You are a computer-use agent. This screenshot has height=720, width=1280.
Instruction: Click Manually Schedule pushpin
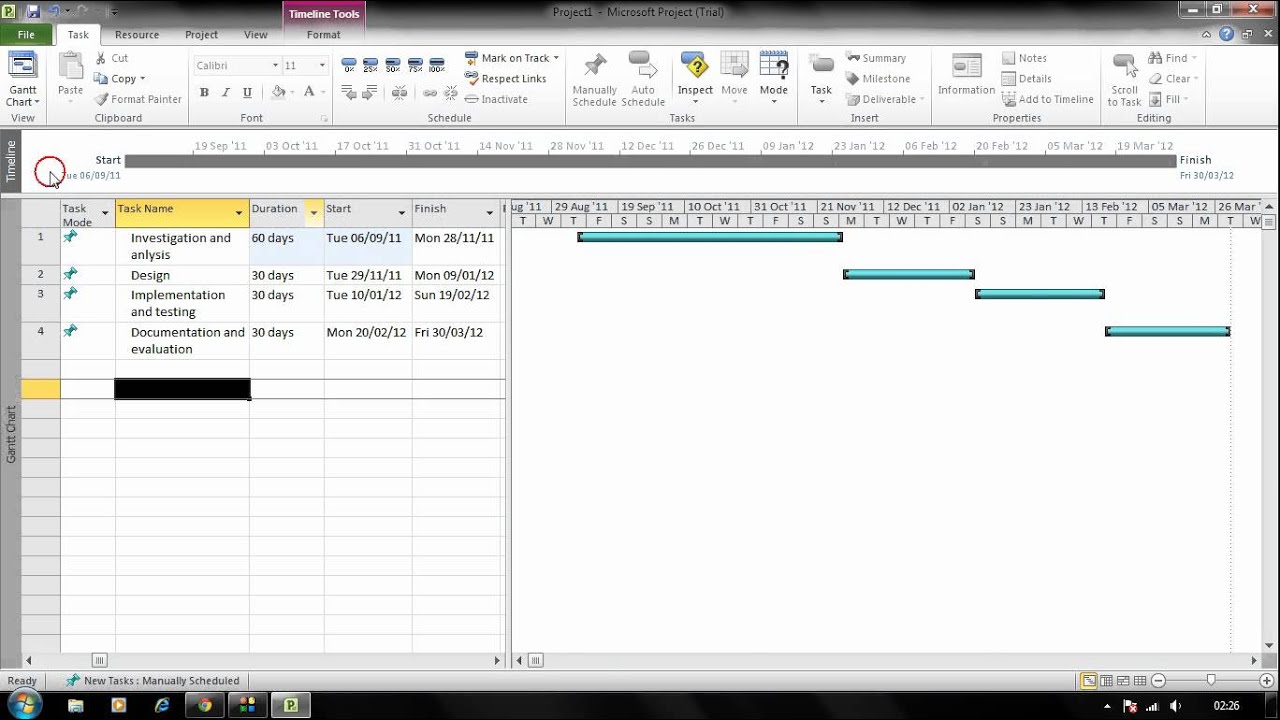[x=594, y=79]
